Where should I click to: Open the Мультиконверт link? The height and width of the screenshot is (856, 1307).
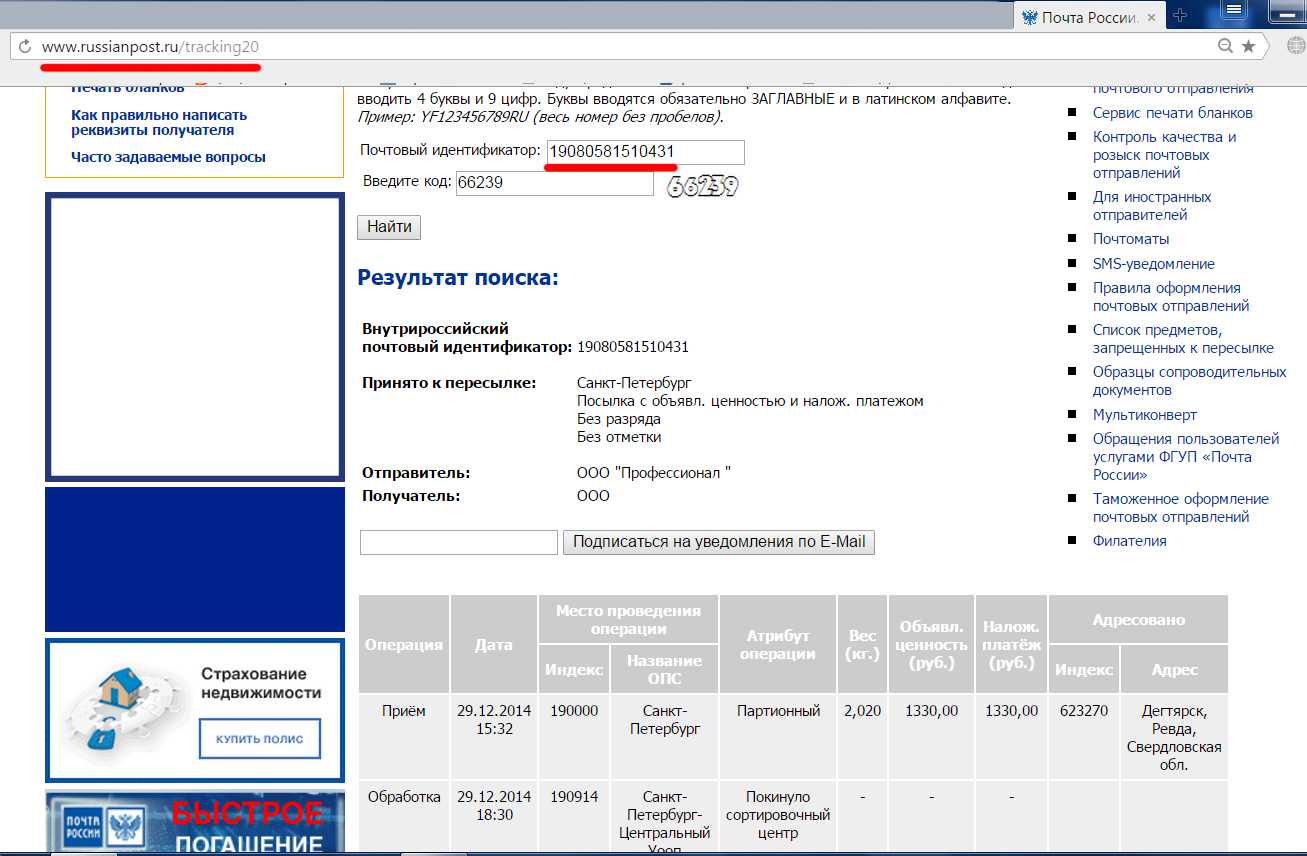tap(1145, 415)
